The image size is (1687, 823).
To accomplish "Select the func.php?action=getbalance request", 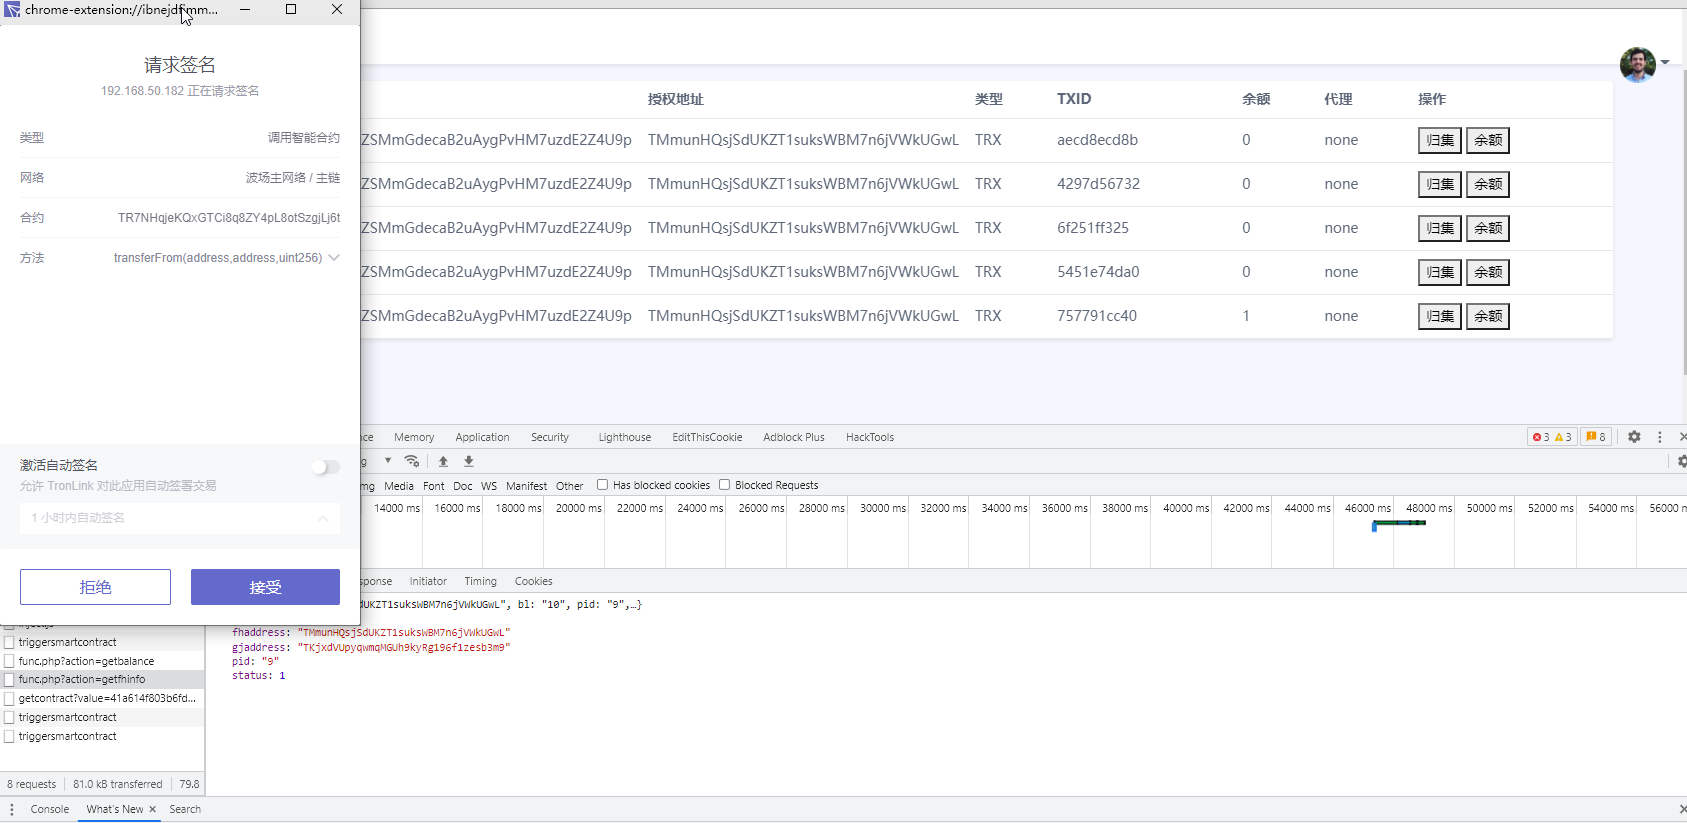I will click(102, 661).
